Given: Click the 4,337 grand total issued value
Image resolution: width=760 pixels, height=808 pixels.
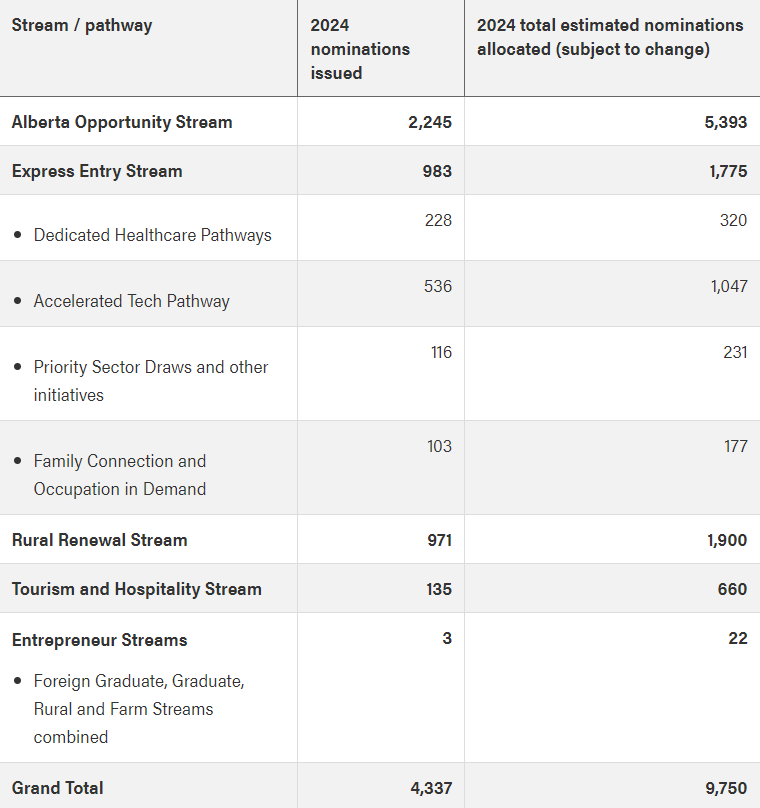Looking at the screenshot, I should coord(431,788).
